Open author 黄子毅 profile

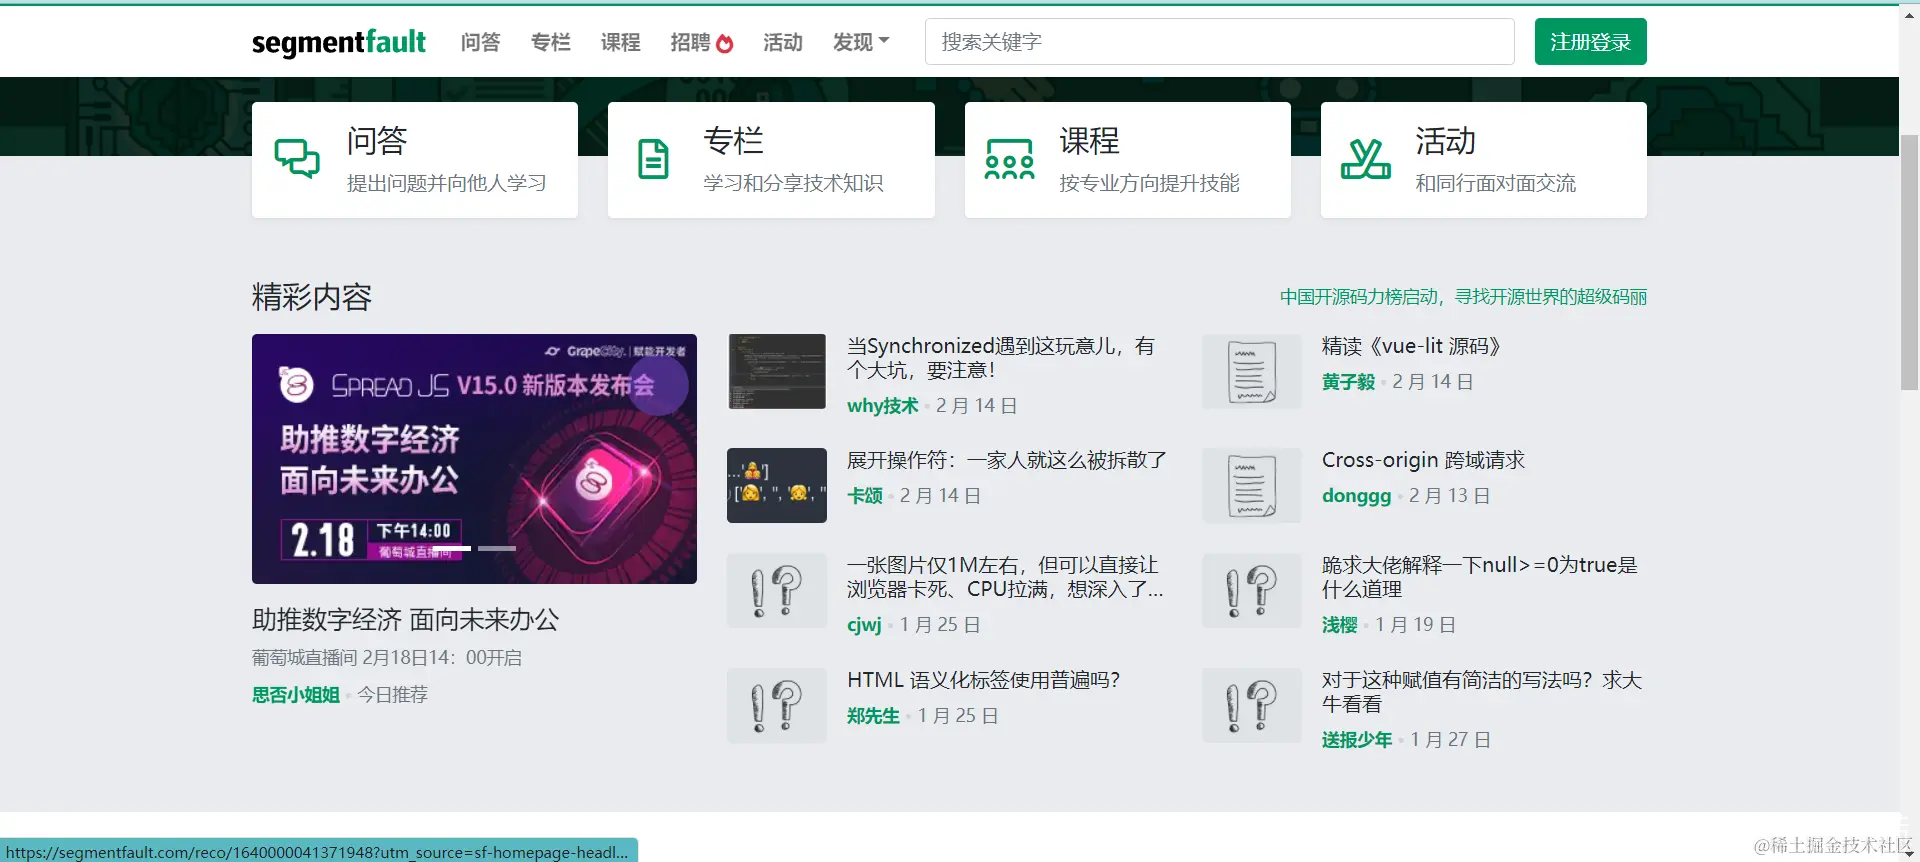pos(1348,382)
